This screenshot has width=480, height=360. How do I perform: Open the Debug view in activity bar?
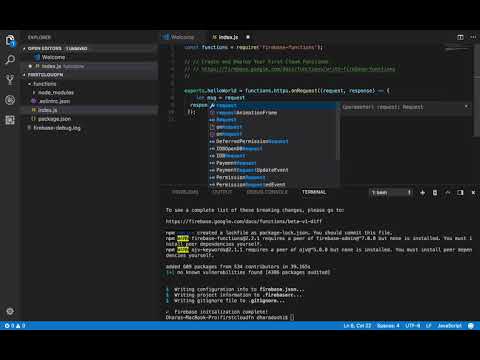[10, 100]
